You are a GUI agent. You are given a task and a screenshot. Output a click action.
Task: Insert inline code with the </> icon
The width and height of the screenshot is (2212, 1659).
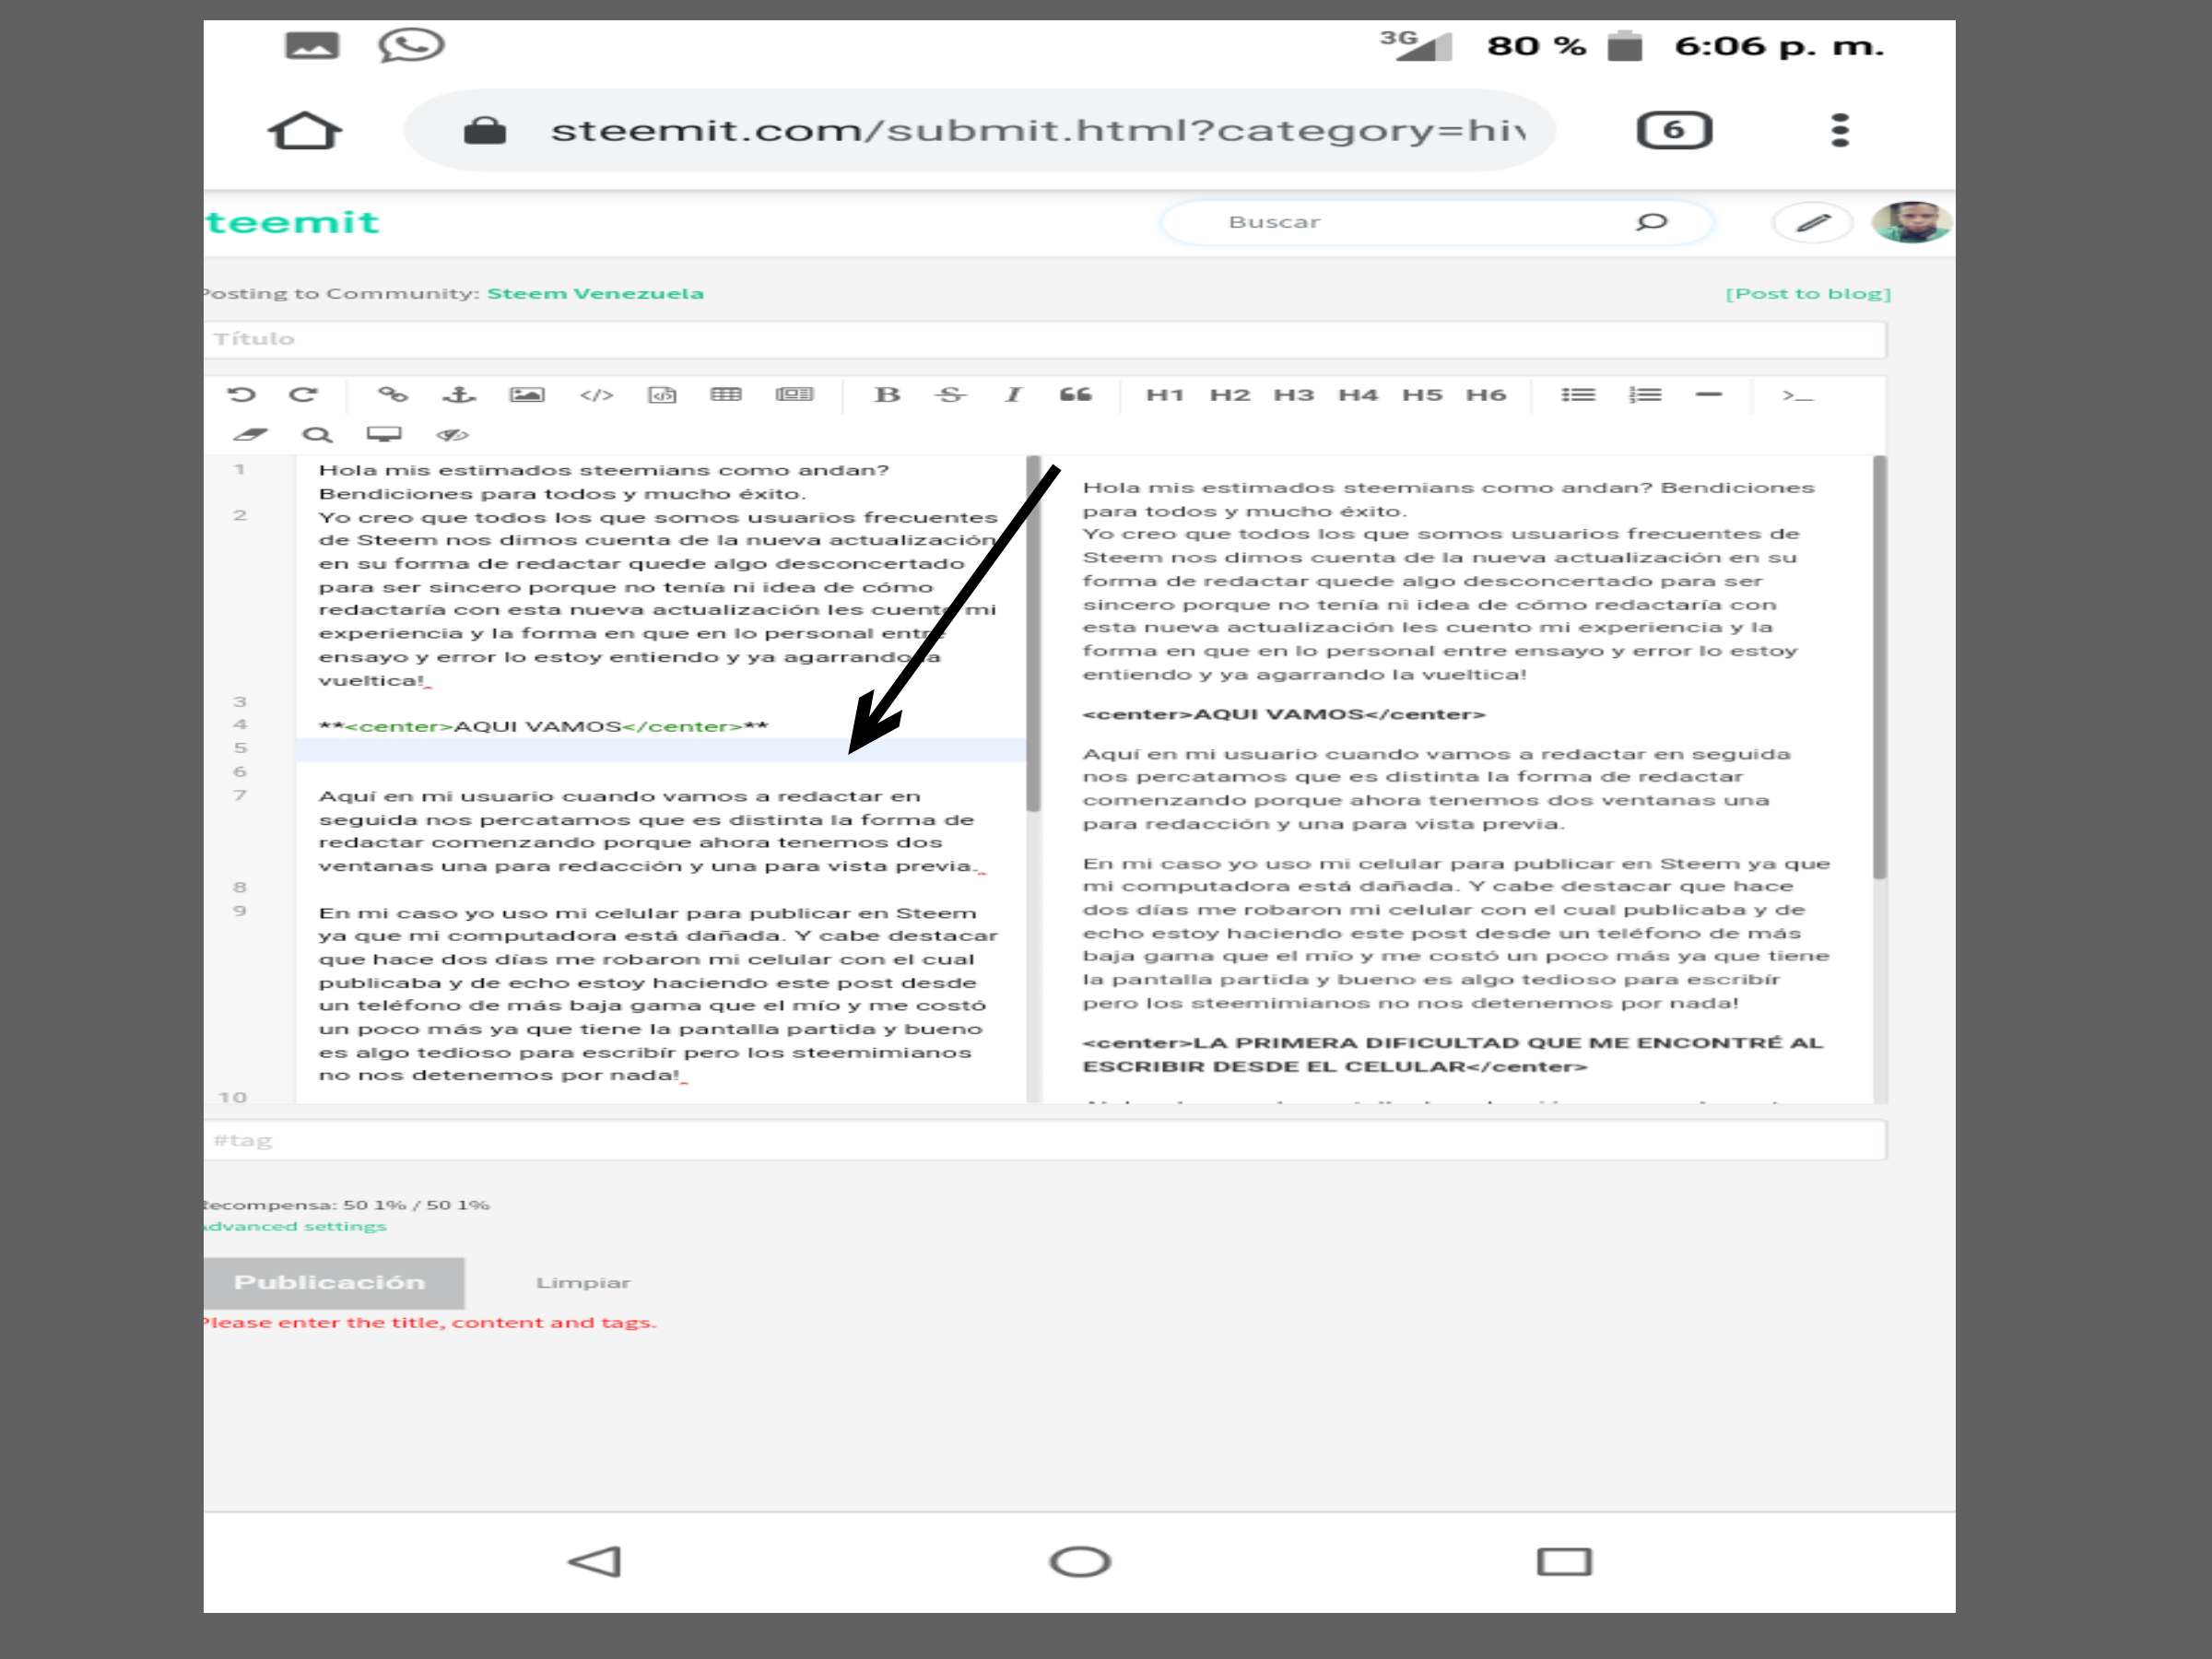coord(596,395)
